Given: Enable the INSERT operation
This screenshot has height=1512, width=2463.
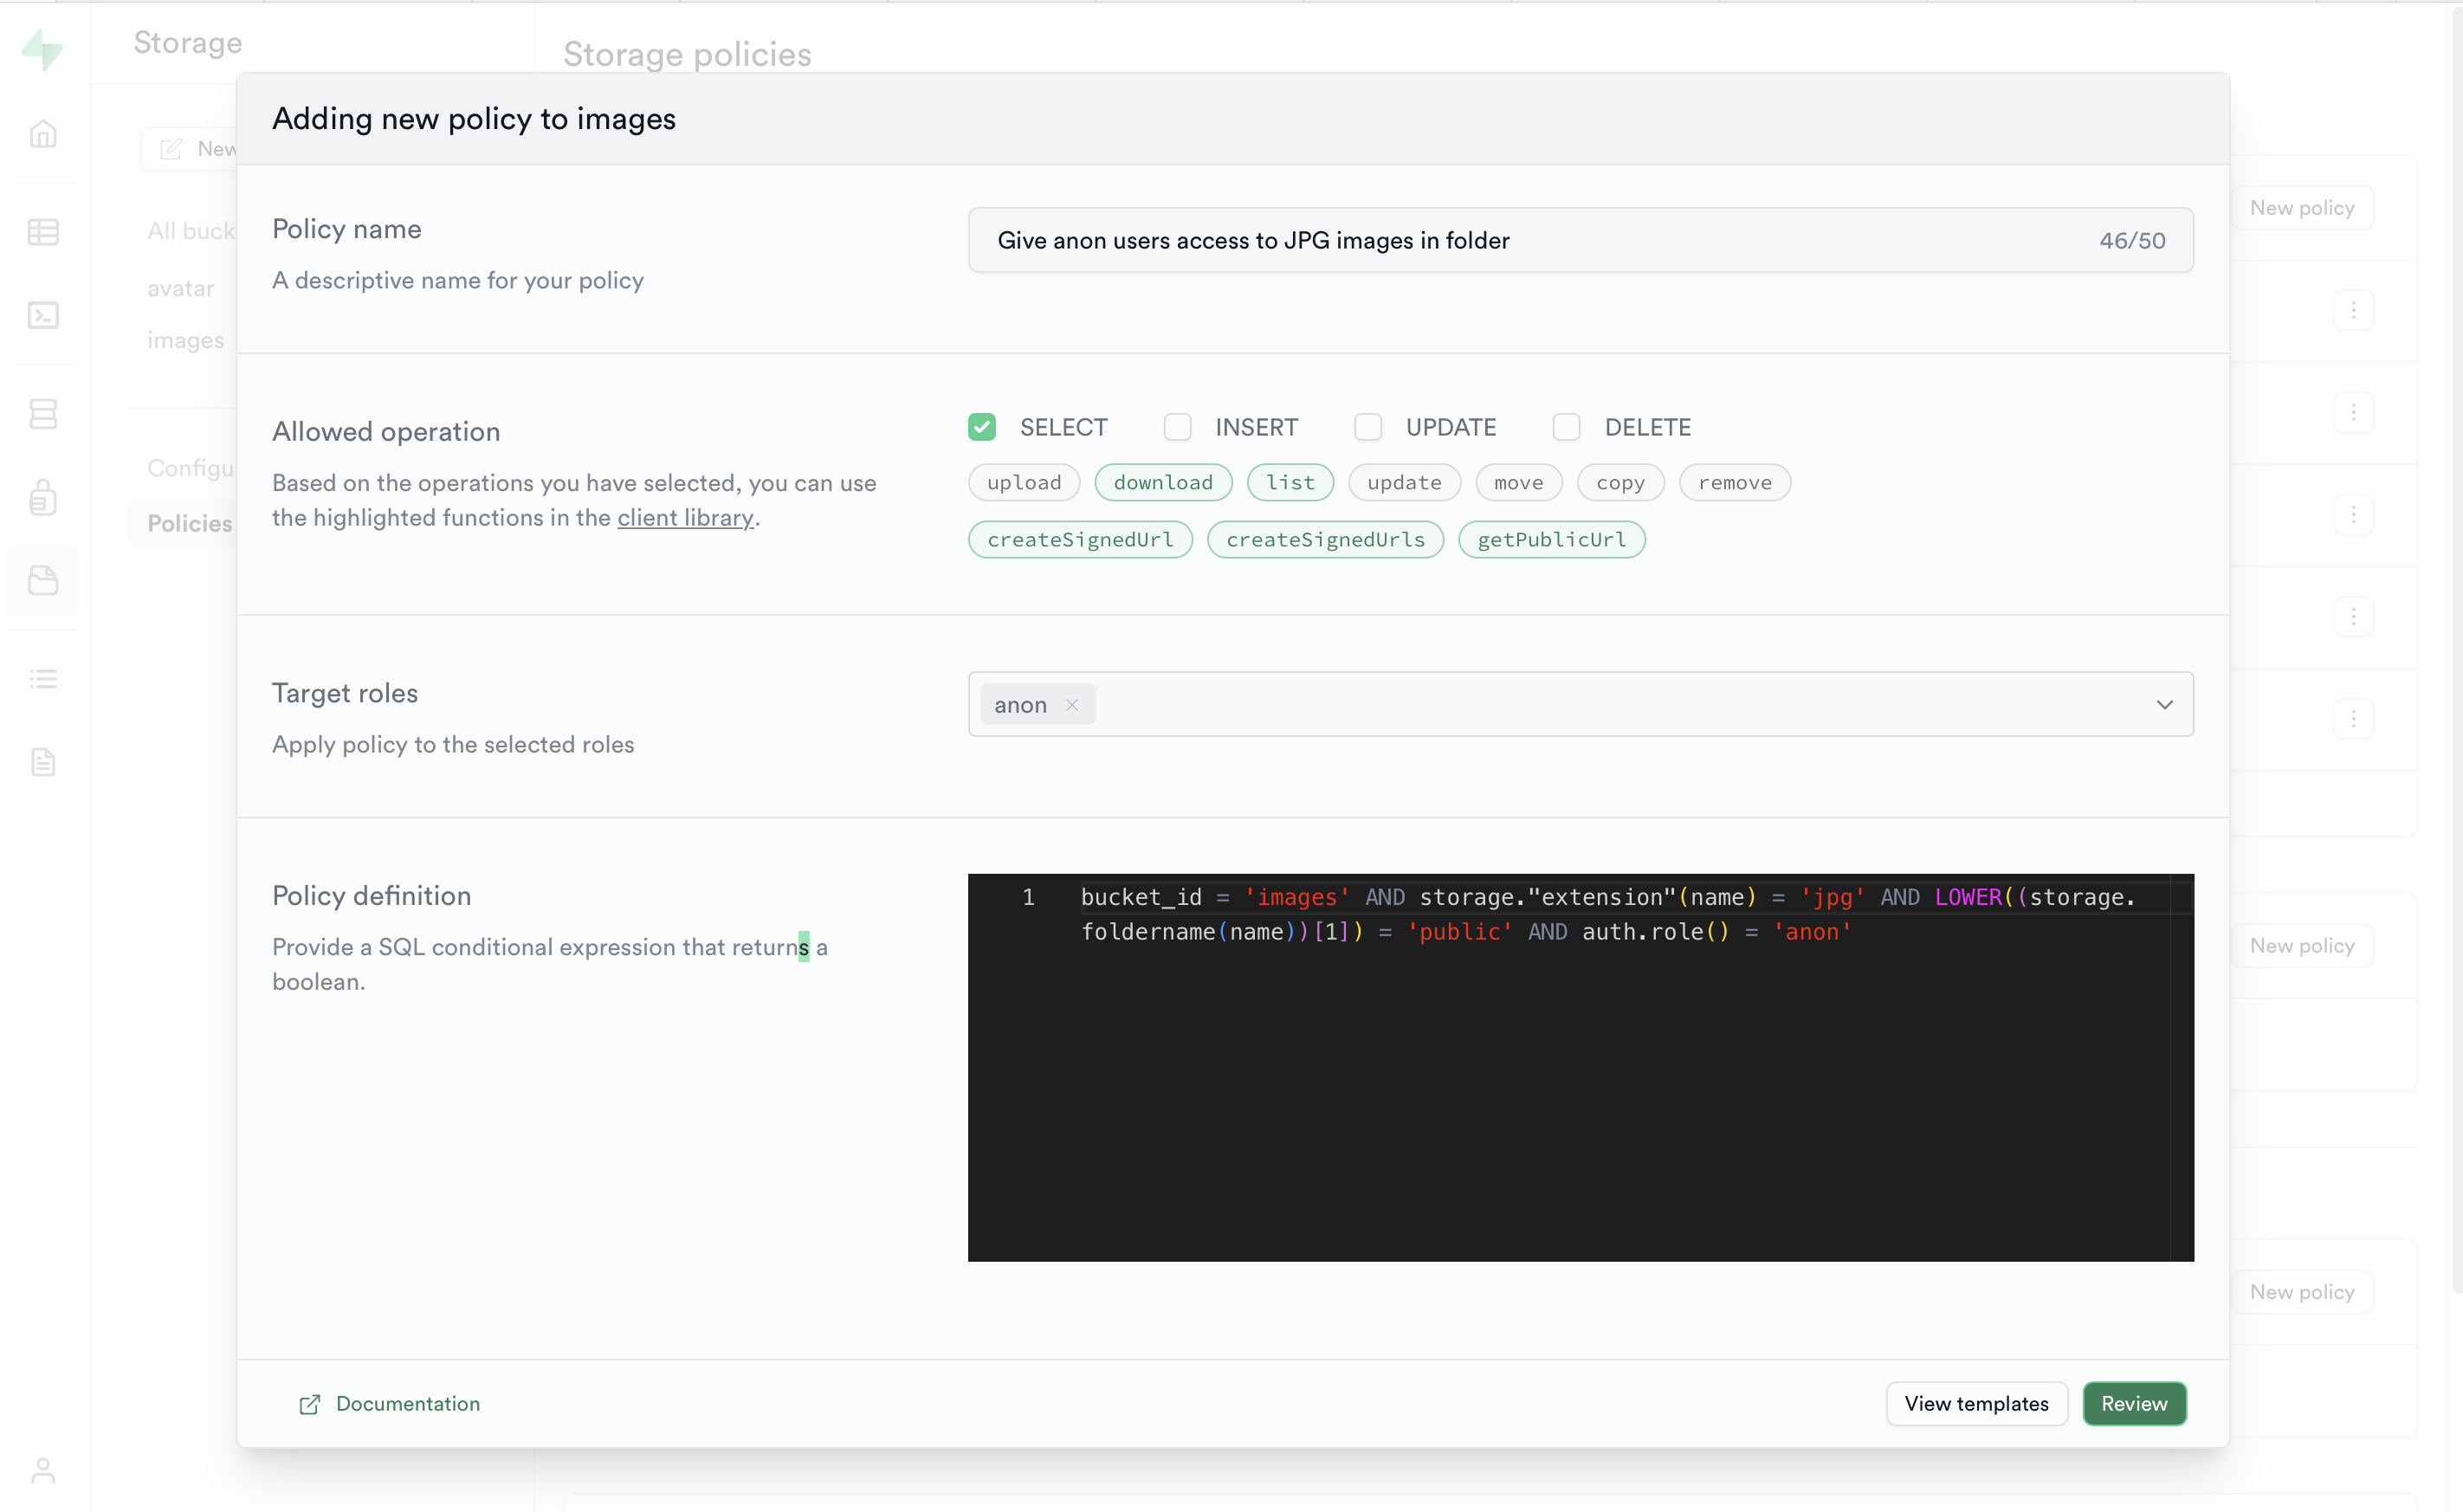Looking at the screenshot, I should (1177, 427).
